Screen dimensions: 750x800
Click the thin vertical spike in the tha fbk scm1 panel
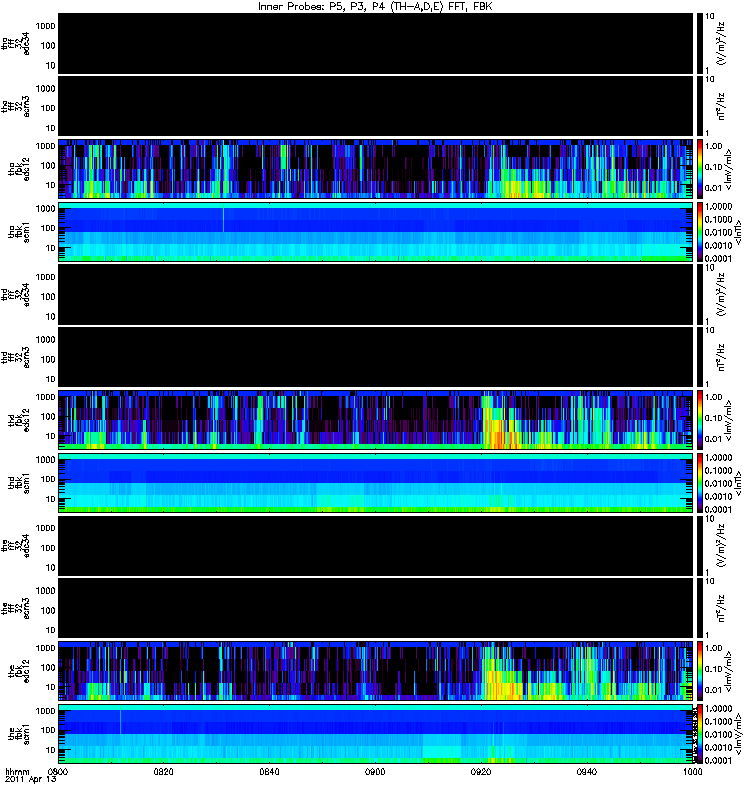click(x=223, y=219)
